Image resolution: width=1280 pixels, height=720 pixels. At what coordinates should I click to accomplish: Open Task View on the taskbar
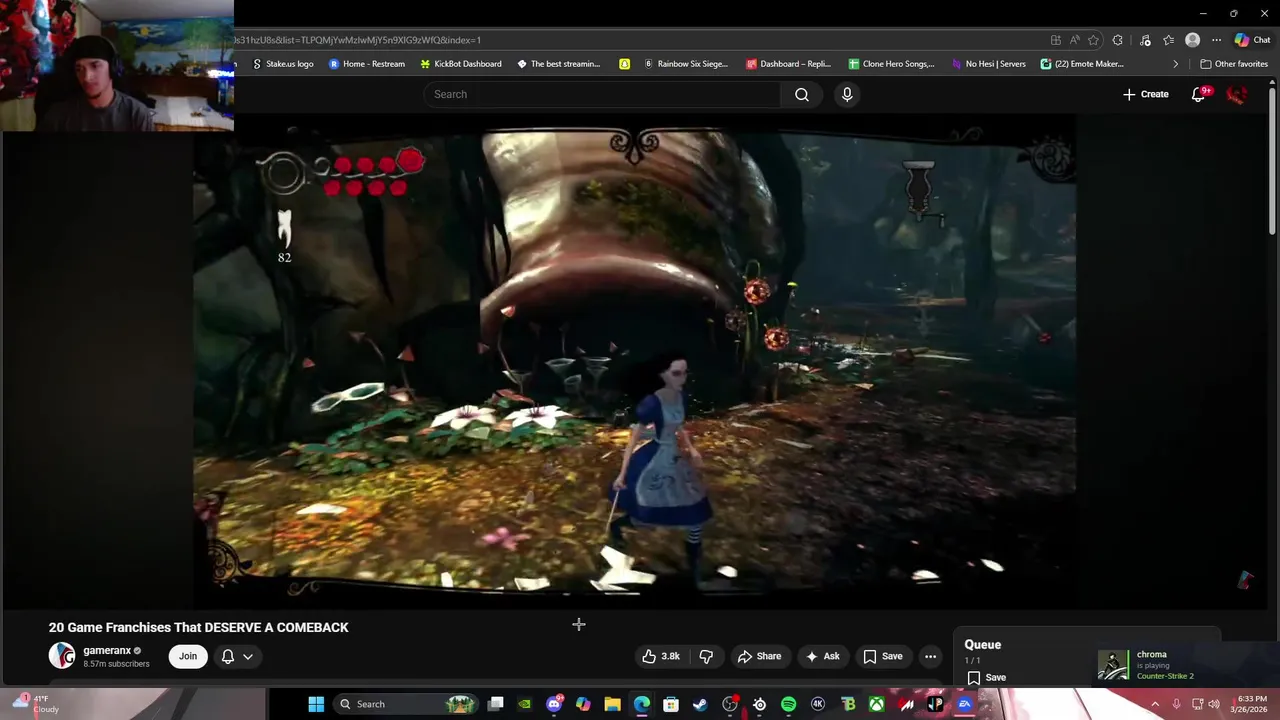(x=495, y=704)
